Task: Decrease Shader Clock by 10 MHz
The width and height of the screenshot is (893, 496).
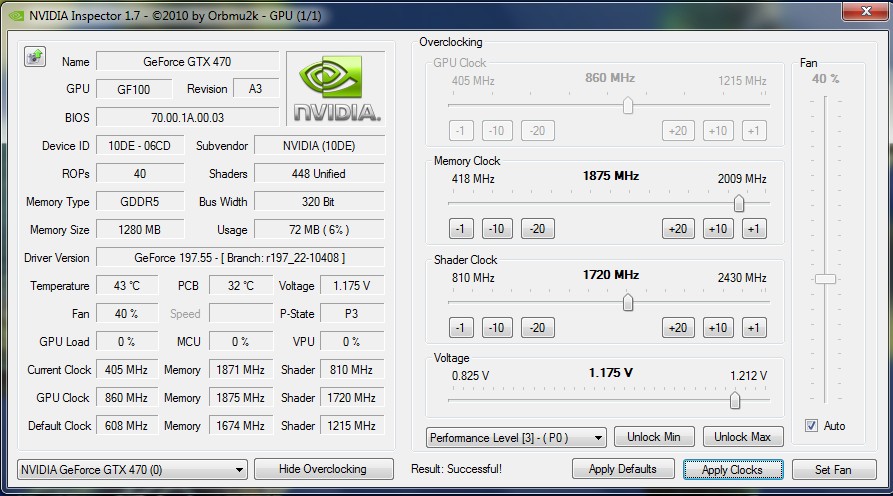Action: pos(497,328)
